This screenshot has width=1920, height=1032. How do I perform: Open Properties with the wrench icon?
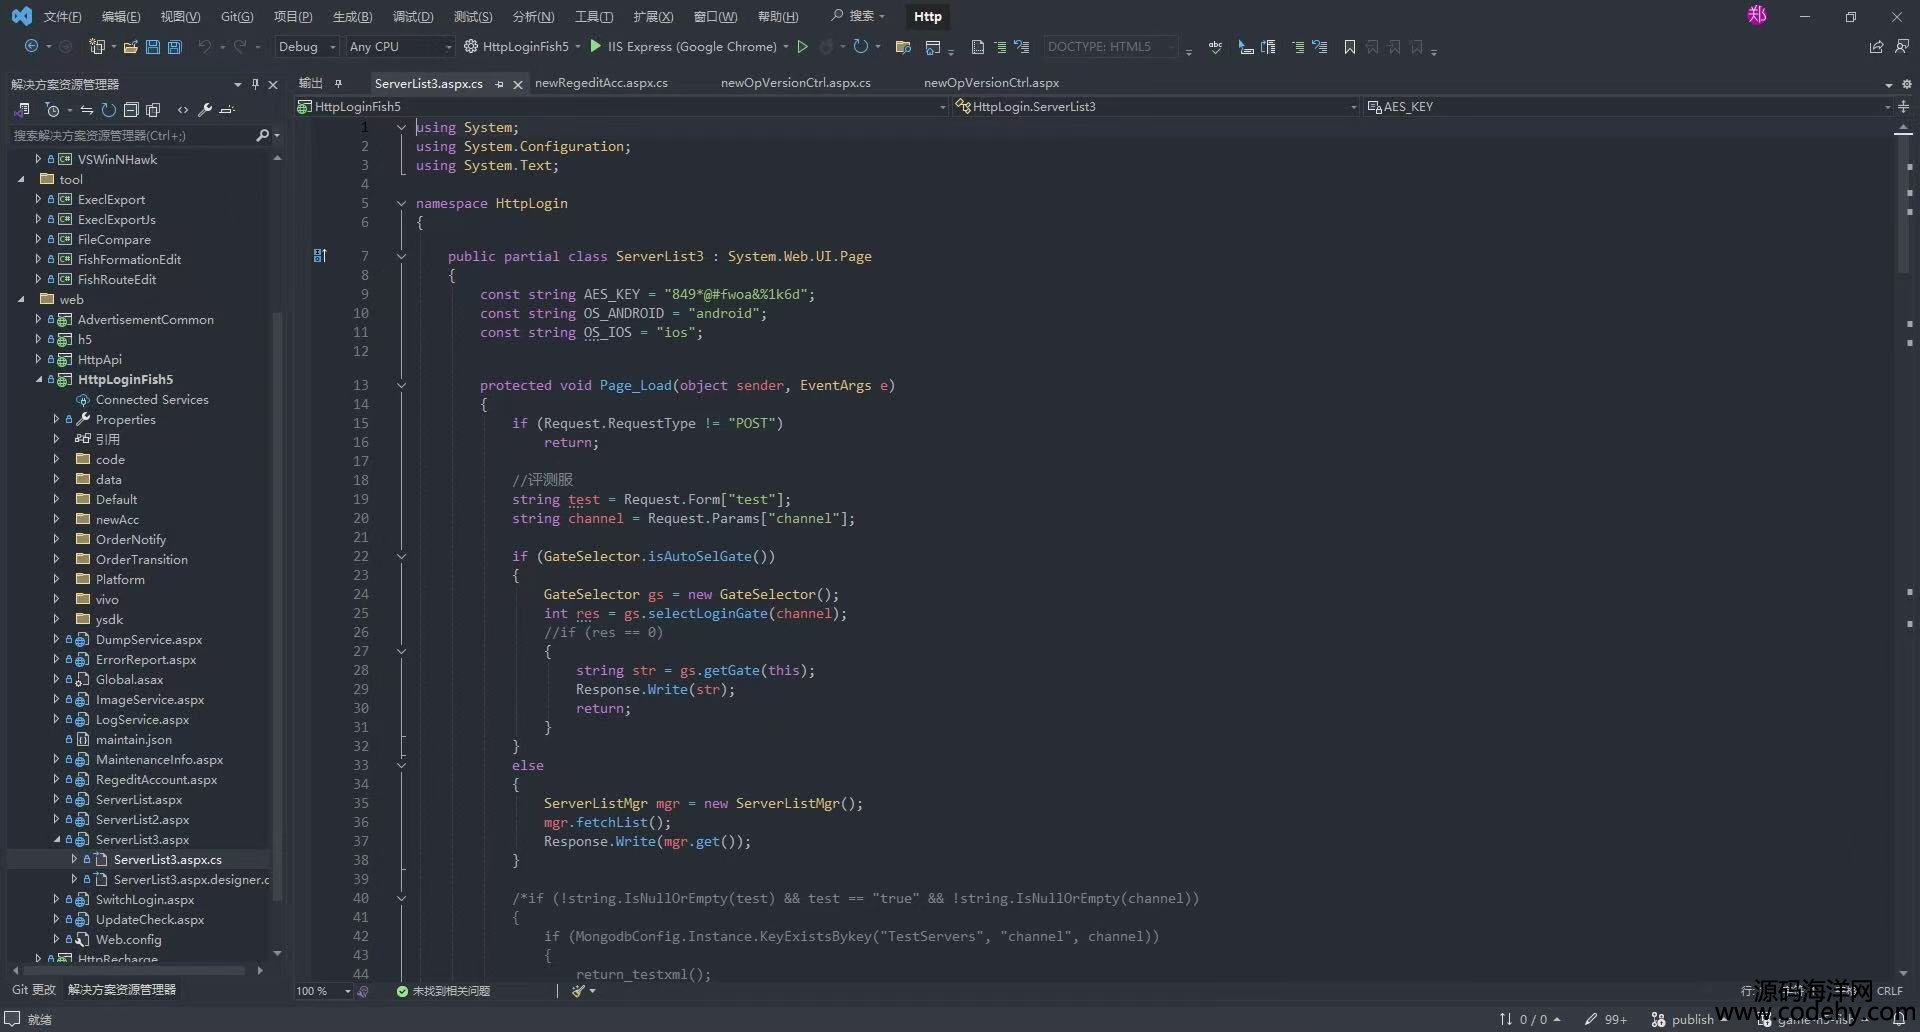point(205,110)
